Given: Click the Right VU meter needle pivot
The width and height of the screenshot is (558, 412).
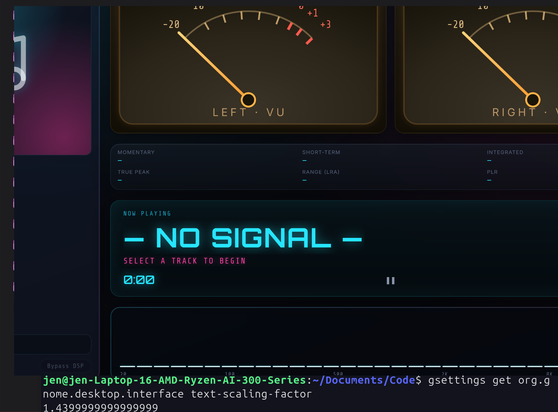Looking at the screenshot, I should [532, 100].
